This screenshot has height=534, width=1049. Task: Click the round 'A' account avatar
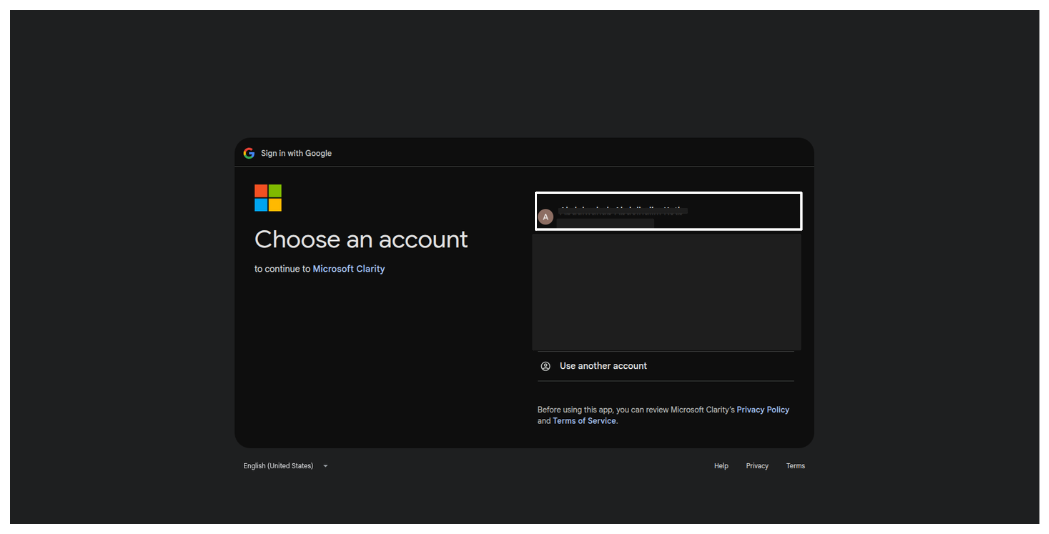546,217
